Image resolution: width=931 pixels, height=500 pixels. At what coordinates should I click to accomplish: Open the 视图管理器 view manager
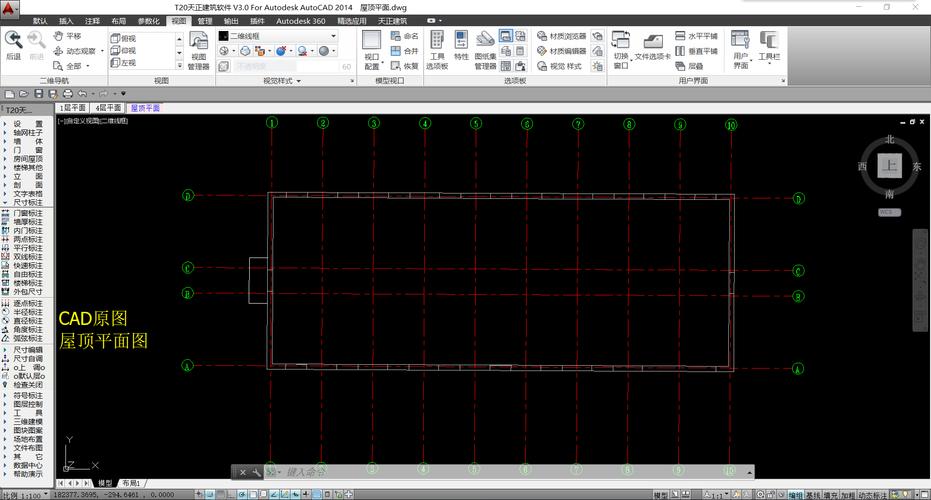coord(199,50)
